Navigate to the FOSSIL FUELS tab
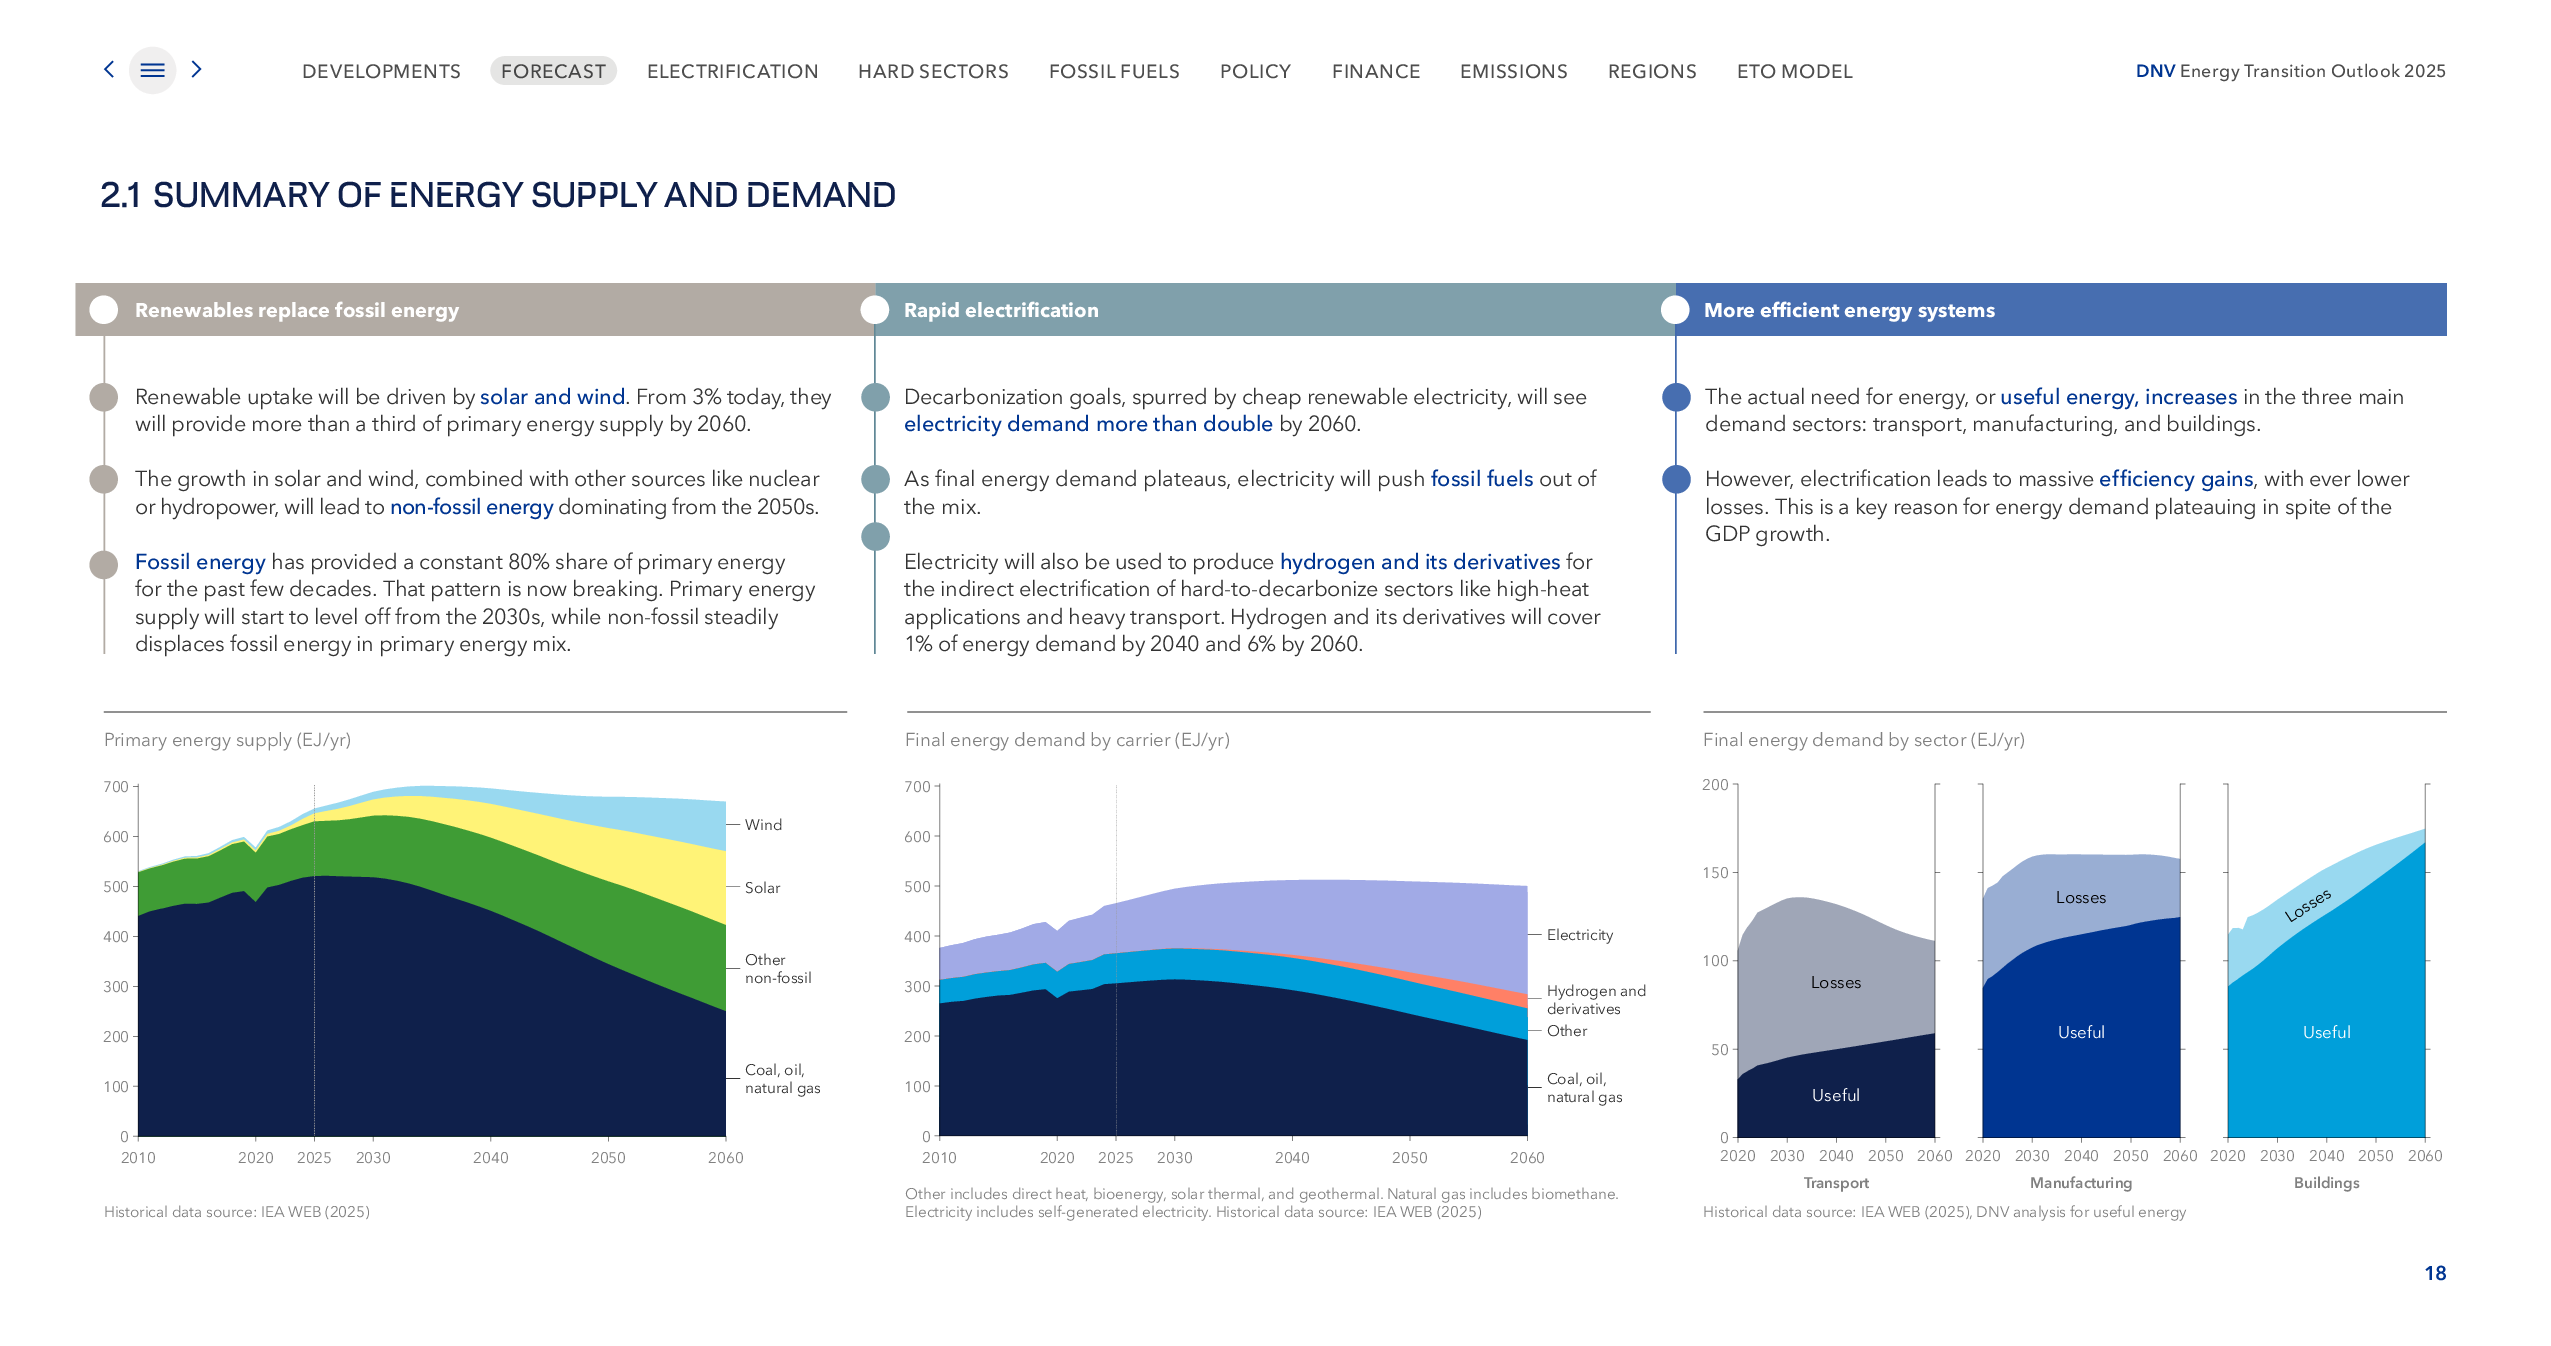This screenshot has height=1346, width=2551. 1113,71
